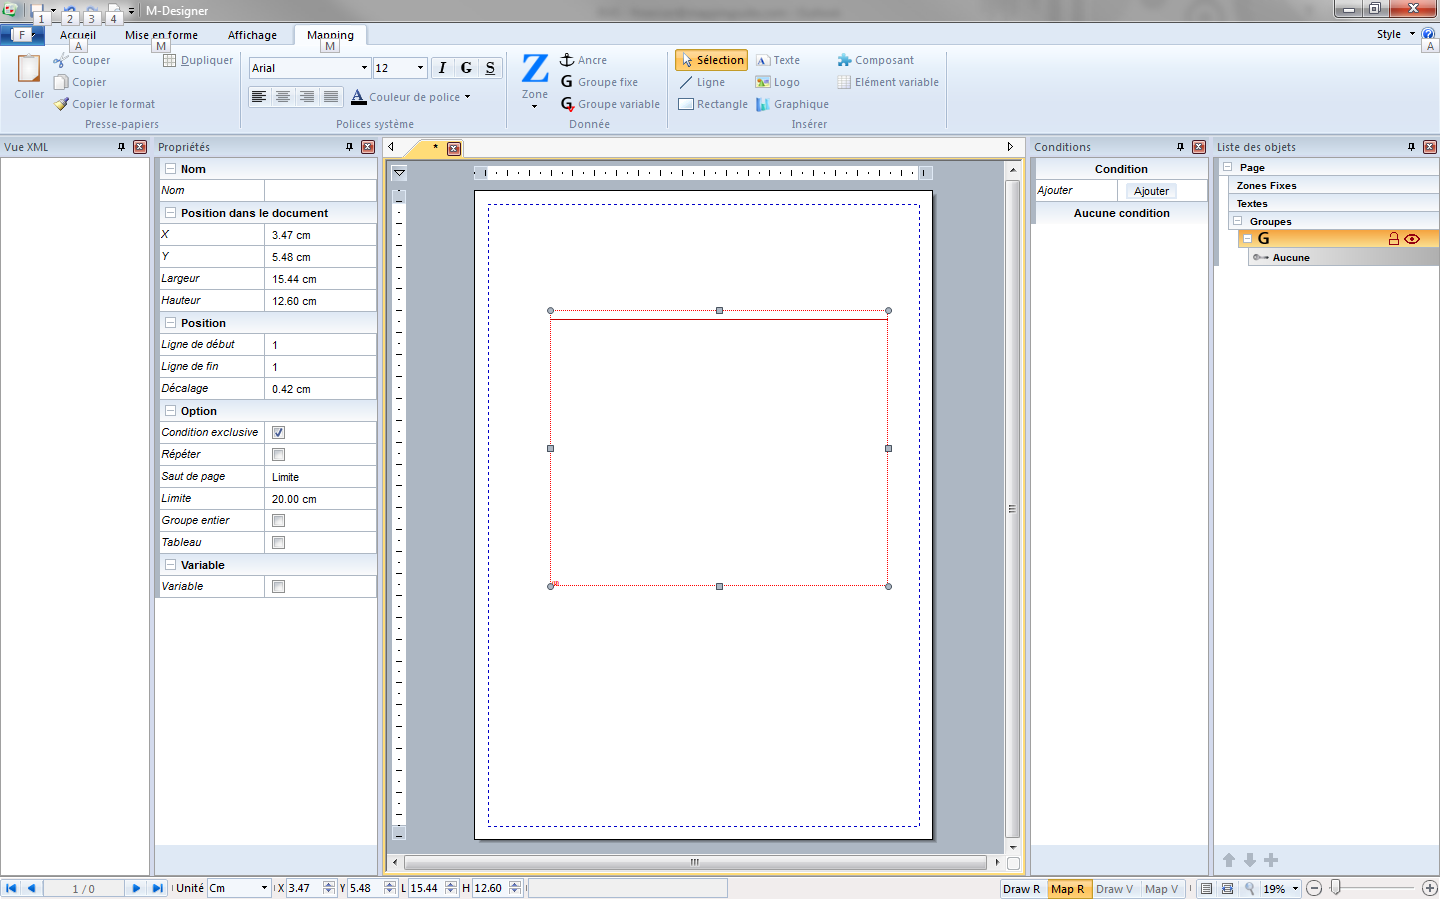Insert a Logo element
Image resolution: width=1440 pixels, height=900 pixels.
click(778, 81)
